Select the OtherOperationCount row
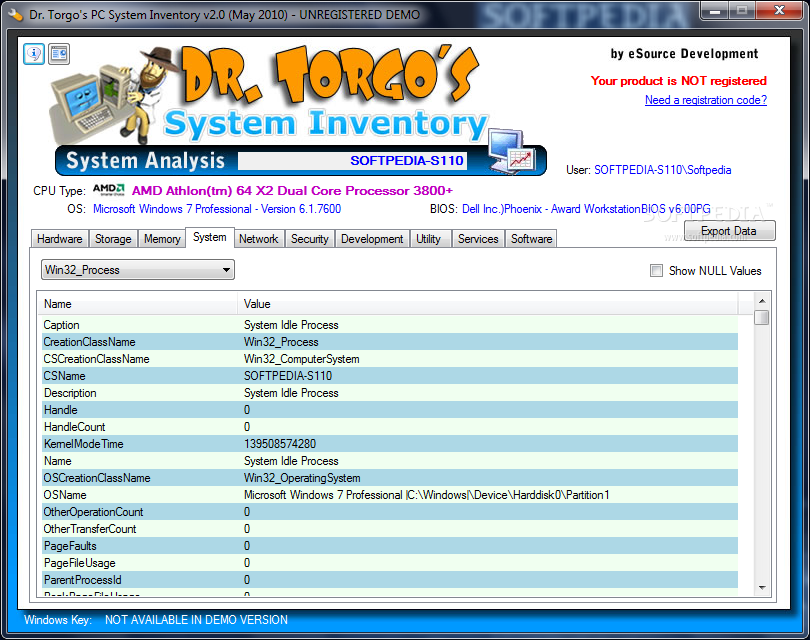This screenshot has height=640, width=810. click(x=390, y=512)
